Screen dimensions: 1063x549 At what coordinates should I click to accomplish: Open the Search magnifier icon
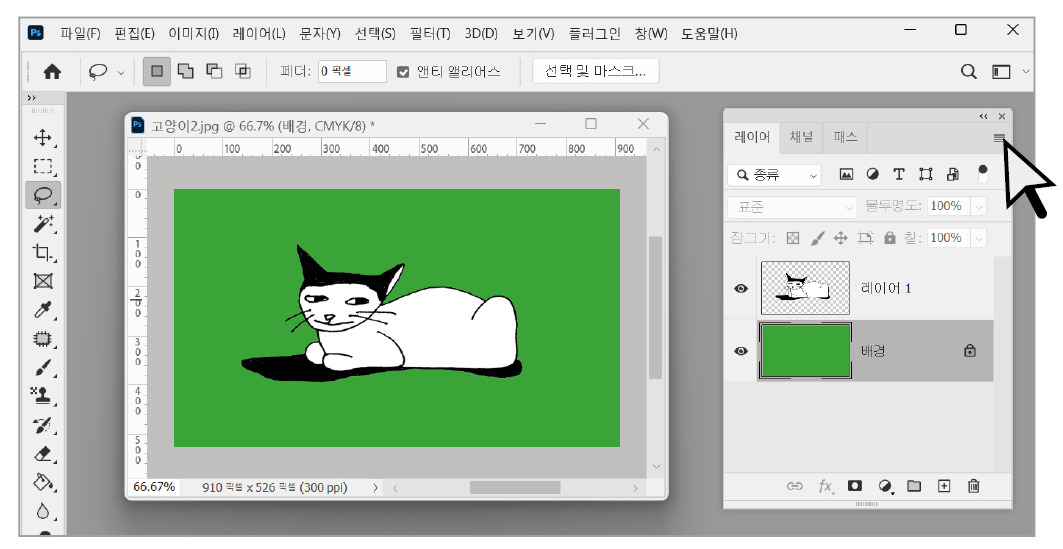click(x=969, y=71)
